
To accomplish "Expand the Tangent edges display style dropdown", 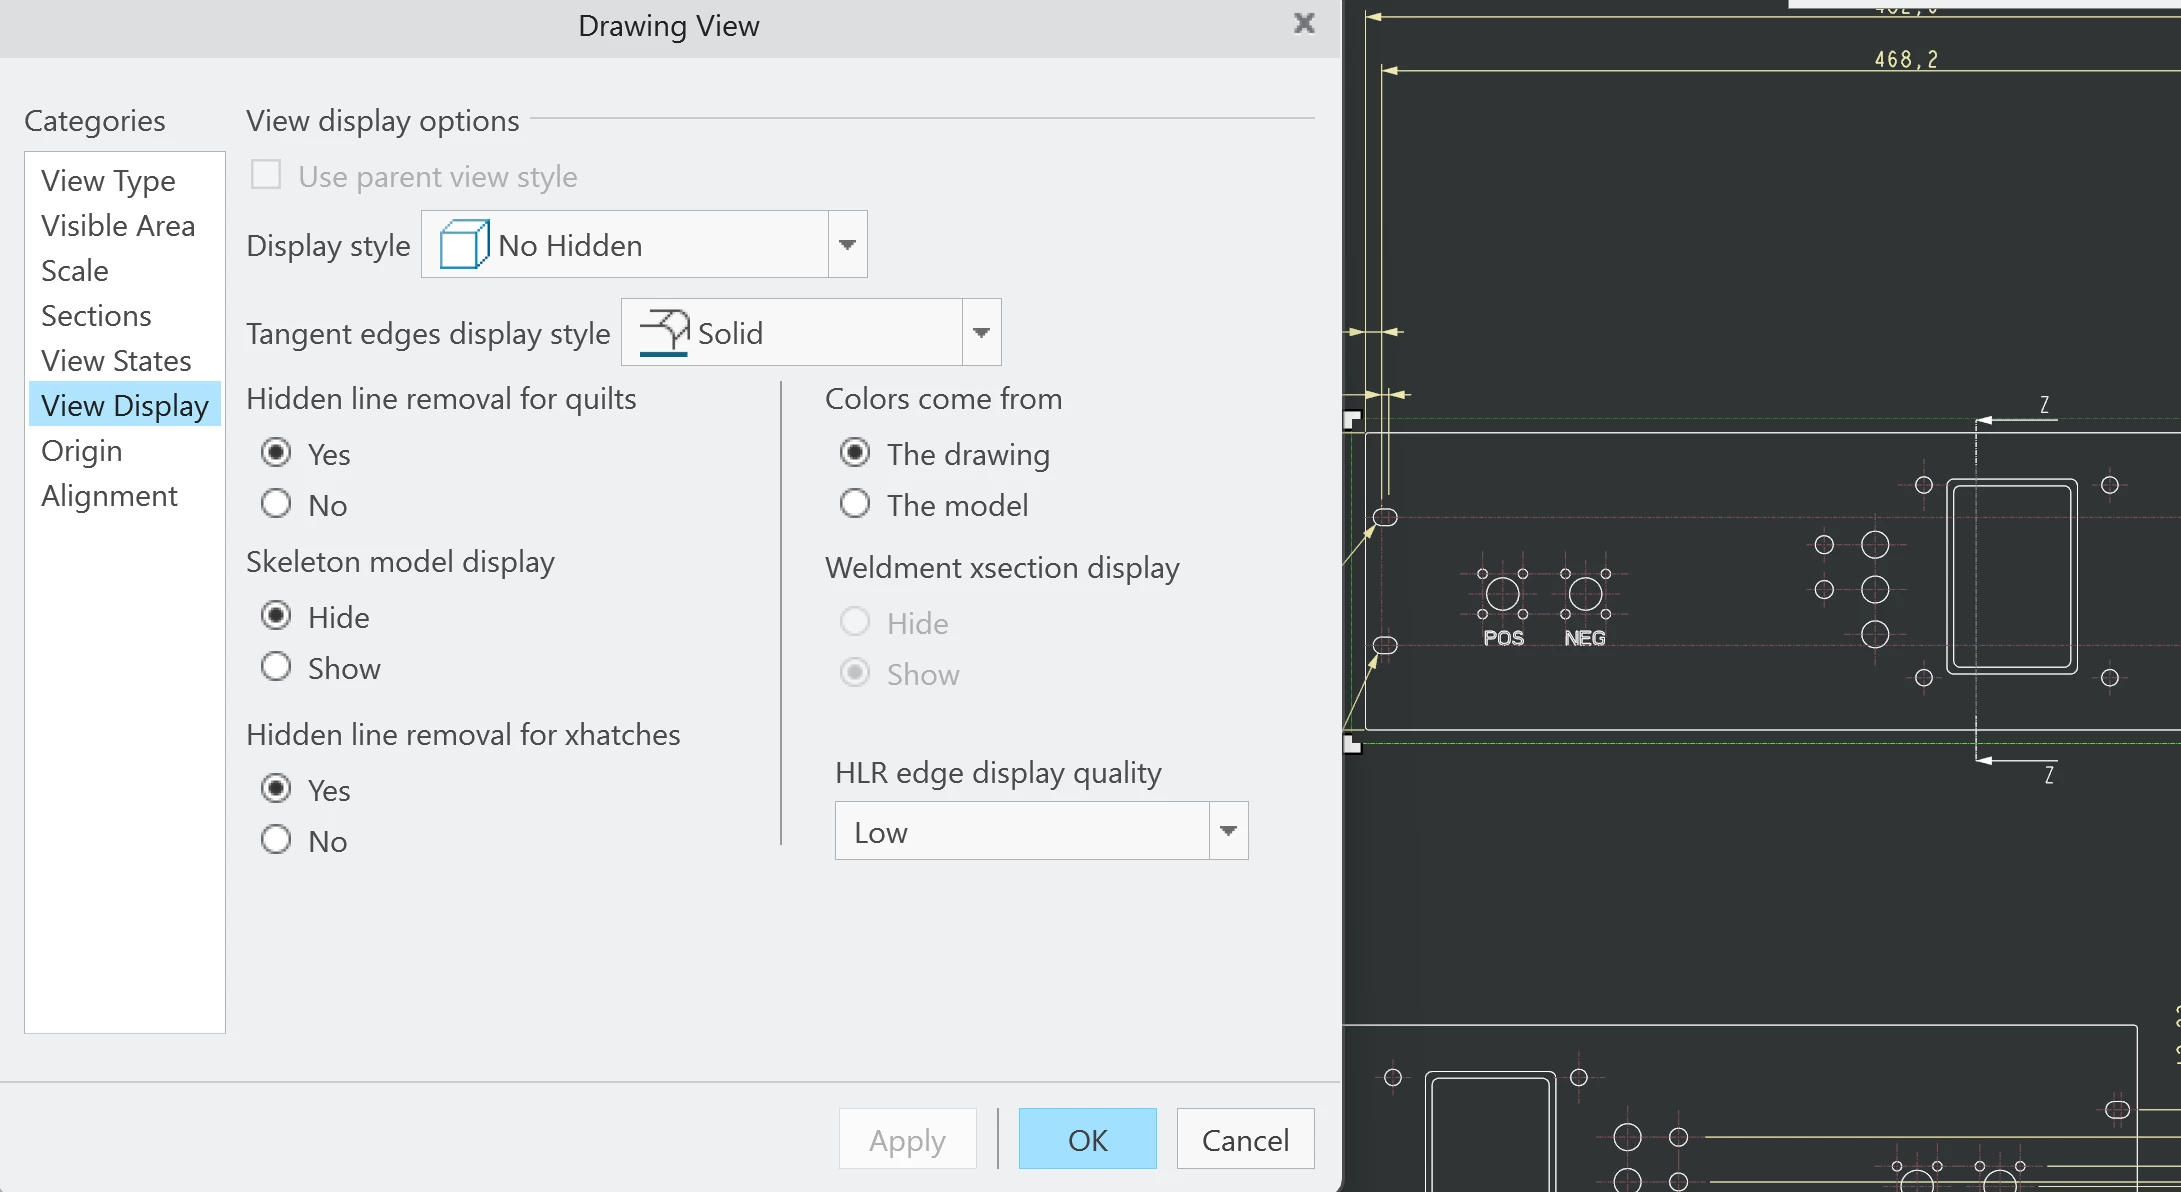I will 981,333.
